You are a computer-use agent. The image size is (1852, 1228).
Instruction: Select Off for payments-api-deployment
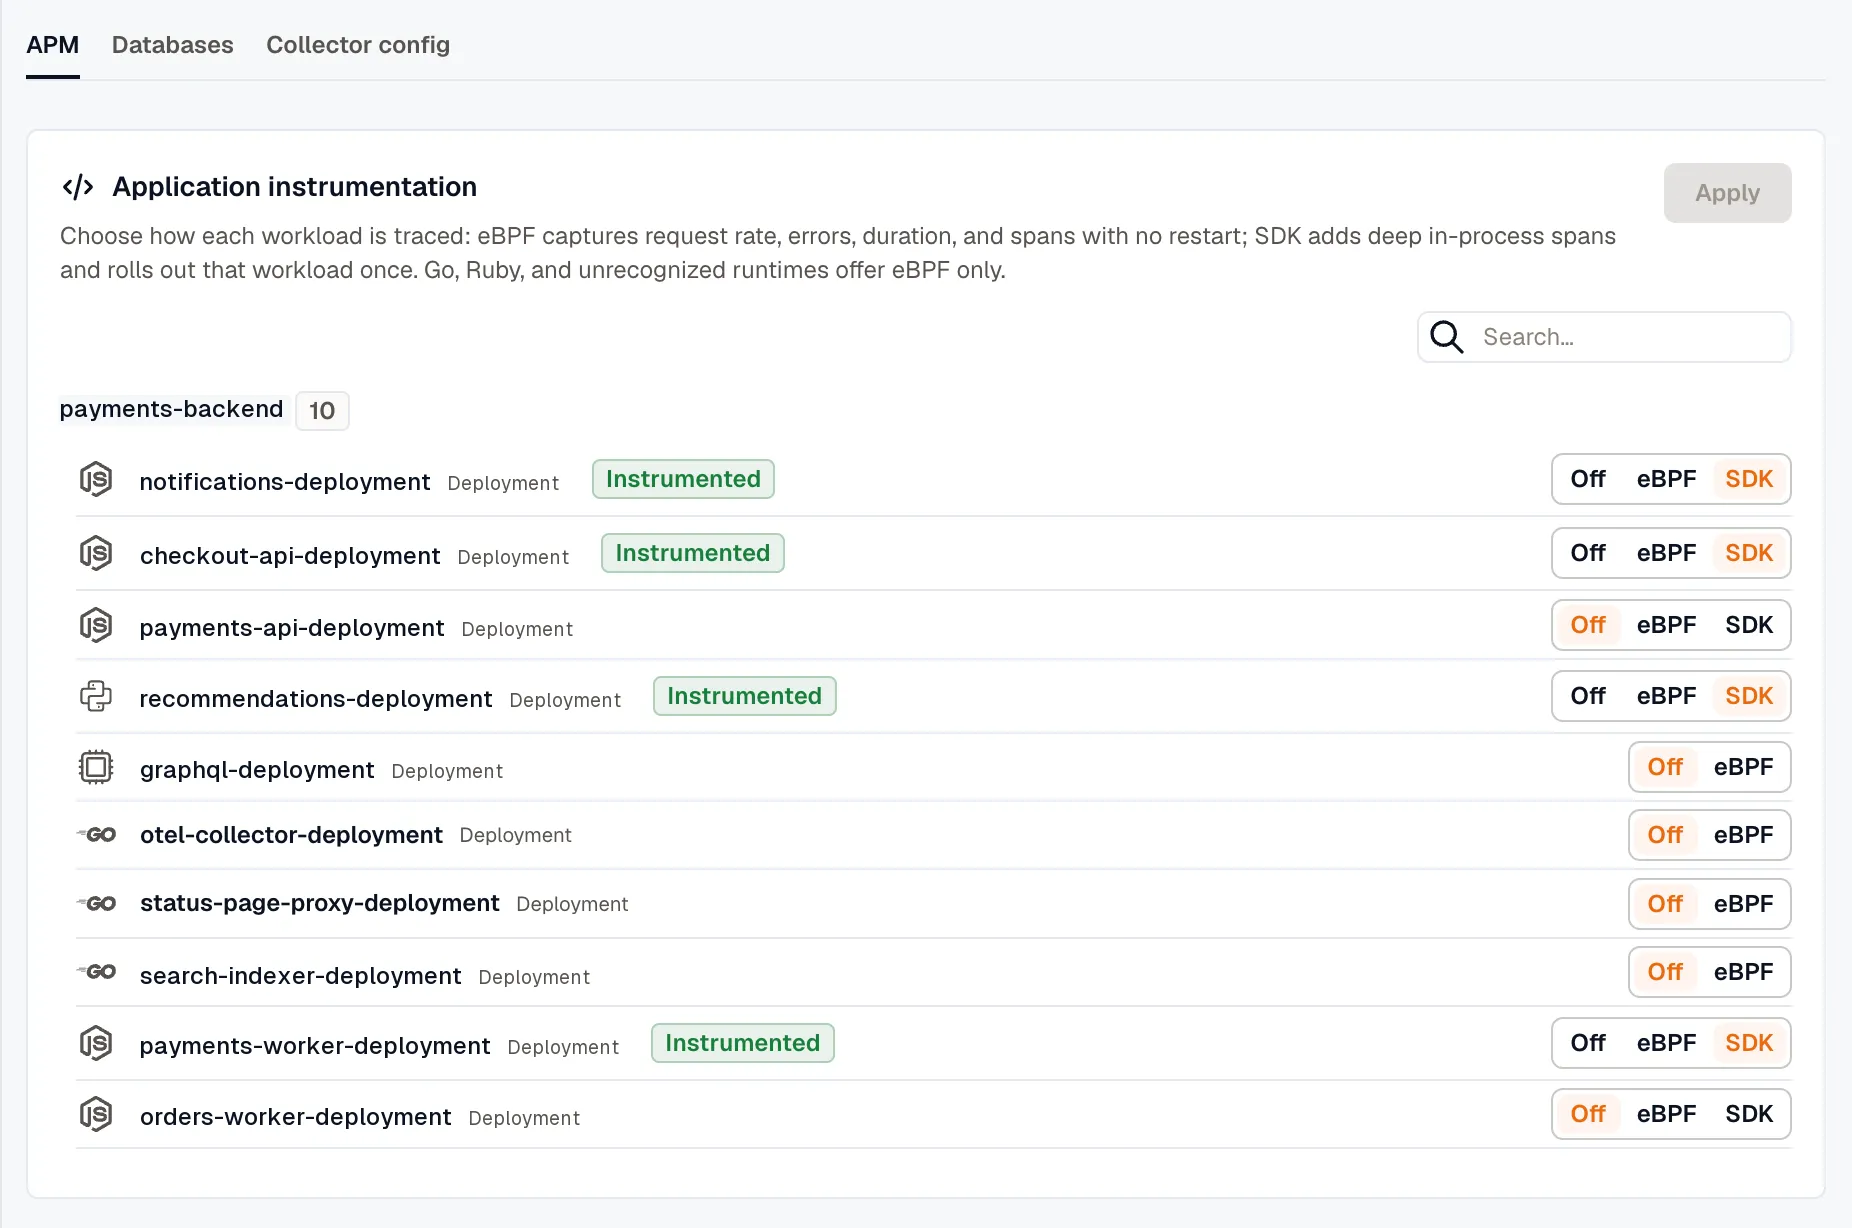1588,625
